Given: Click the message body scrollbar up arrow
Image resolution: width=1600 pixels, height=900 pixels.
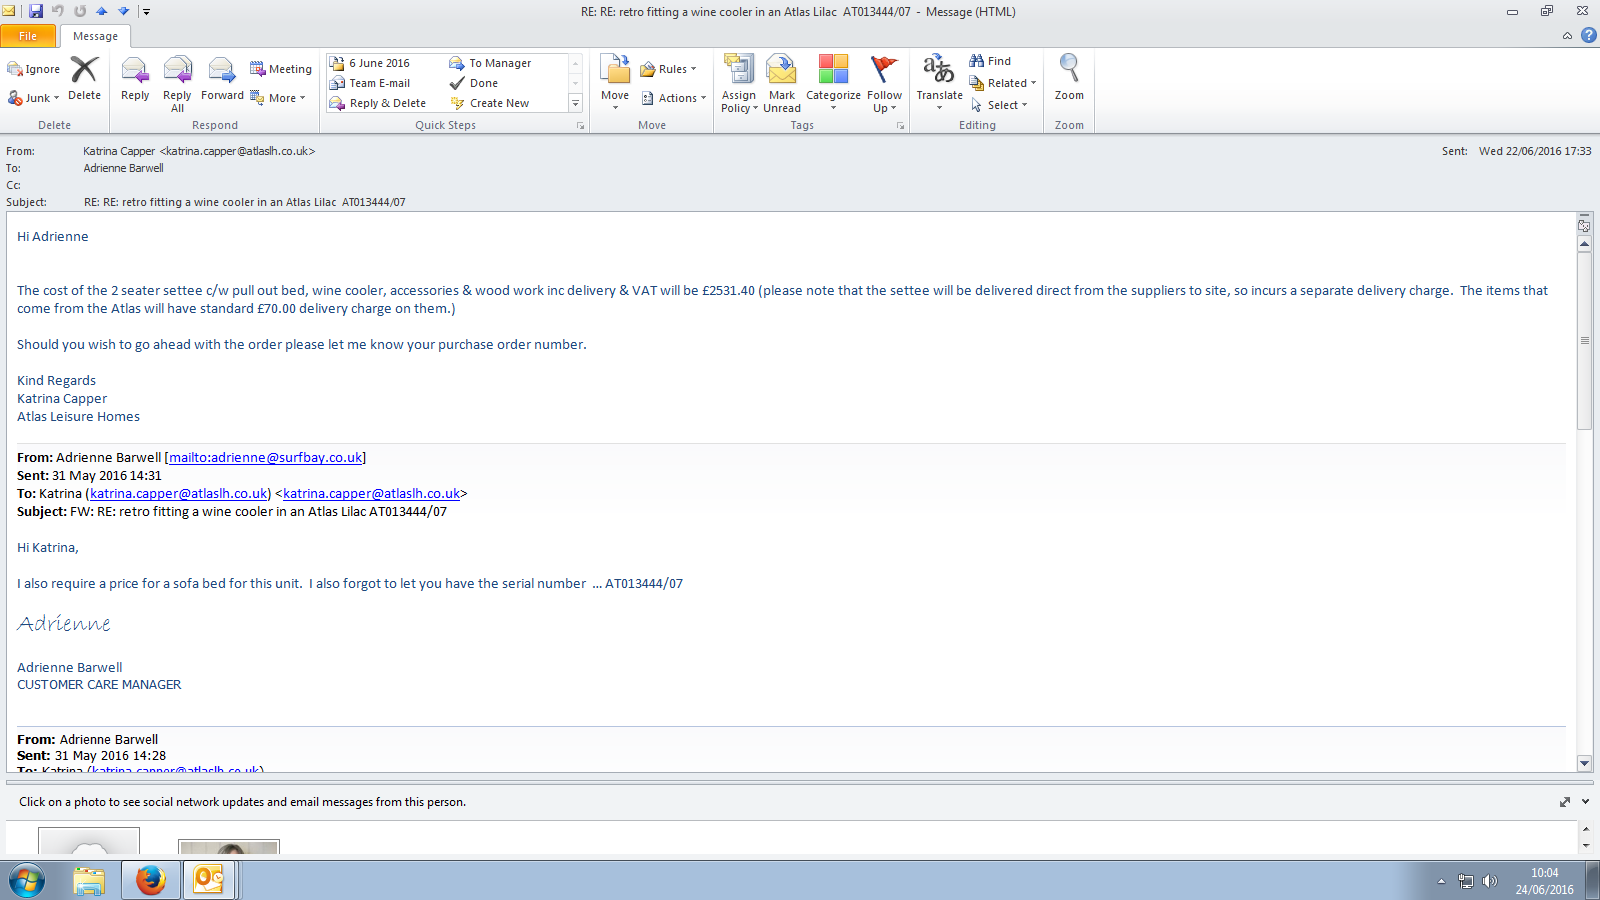Looking at the screenshot, I should 1584,244.
